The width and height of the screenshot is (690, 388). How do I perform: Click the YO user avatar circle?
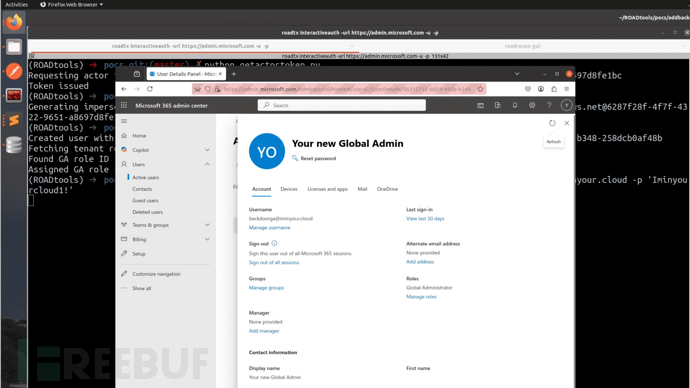click(267, 151)
